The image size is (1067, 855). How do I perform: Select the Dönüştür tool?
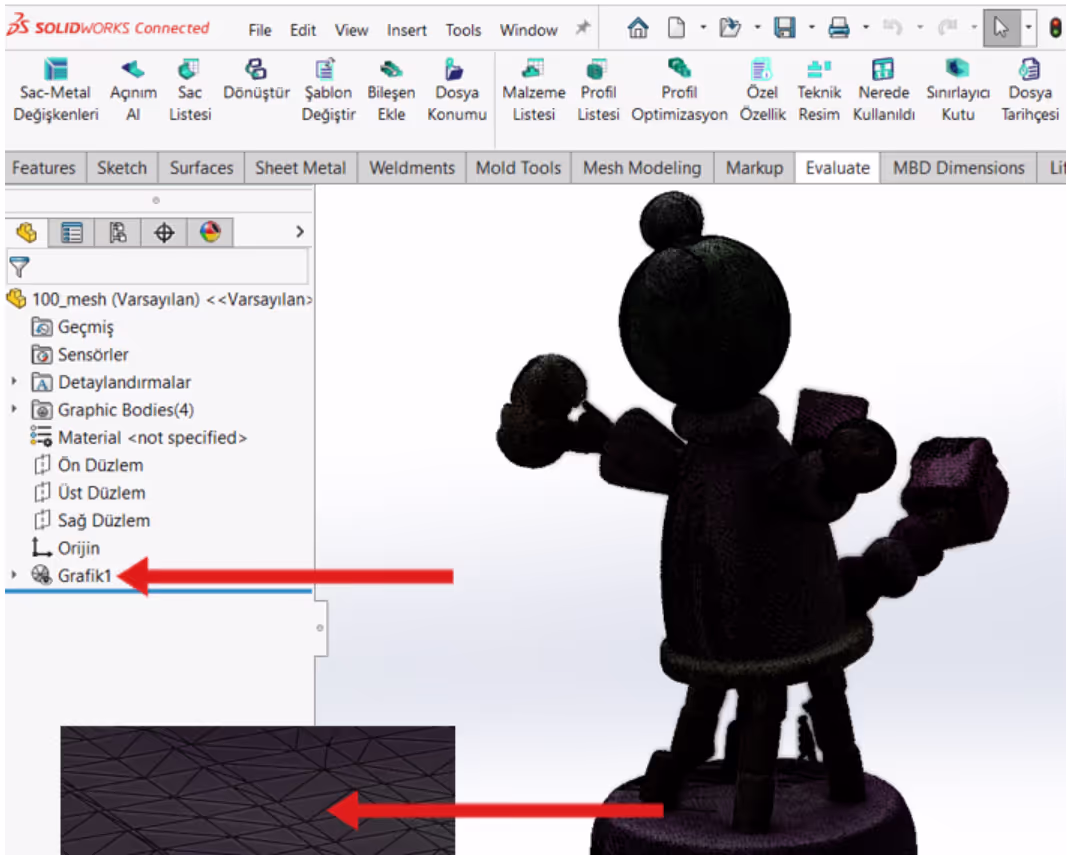click(257, 80)
